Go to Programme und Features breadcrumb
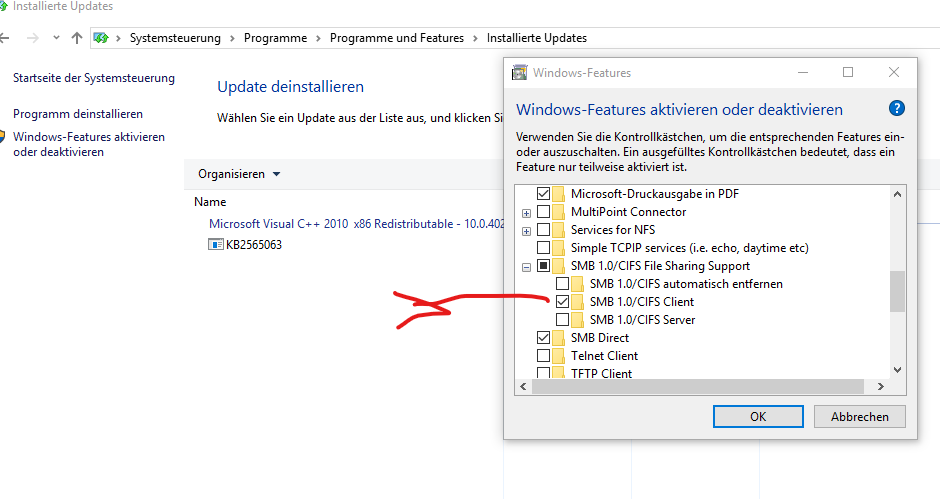Image resolution: width=940 pixels, height=499 pixels. [x=397, y=38]
